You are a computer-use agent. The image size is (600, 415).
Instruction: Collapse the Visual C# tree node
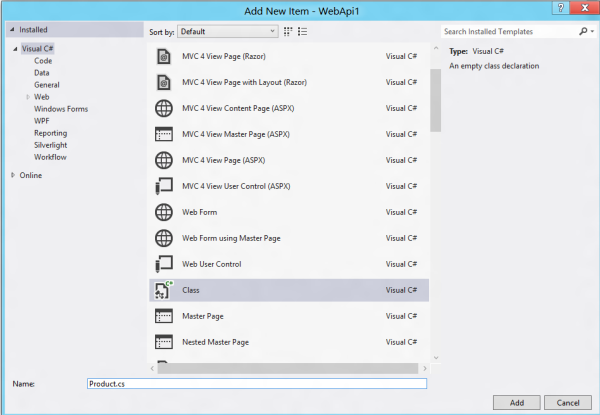tap(14, 48)
